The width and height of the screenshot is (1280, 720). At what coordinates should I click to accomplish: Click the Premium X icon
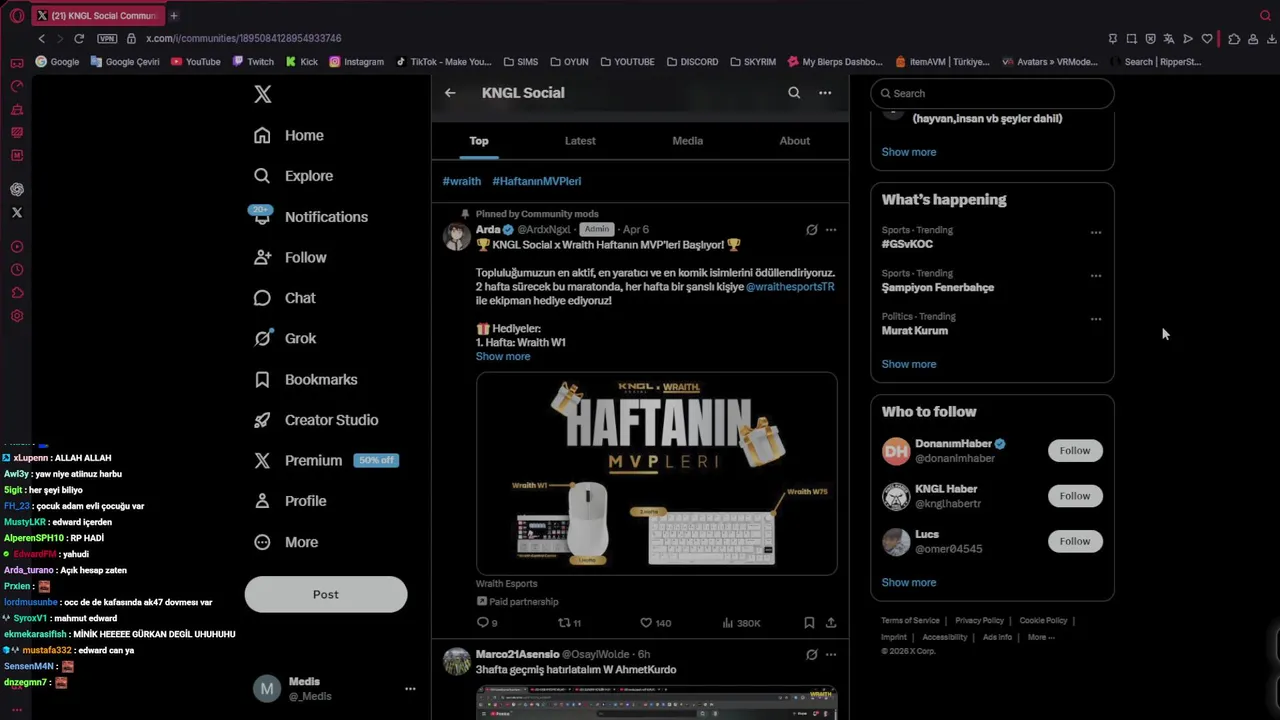[262, 460]
